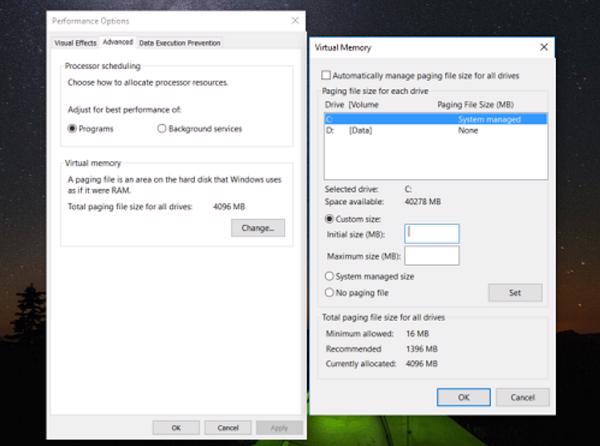Switch to the Visual Effects tab
Screen dimensions: 600x446
75,43
